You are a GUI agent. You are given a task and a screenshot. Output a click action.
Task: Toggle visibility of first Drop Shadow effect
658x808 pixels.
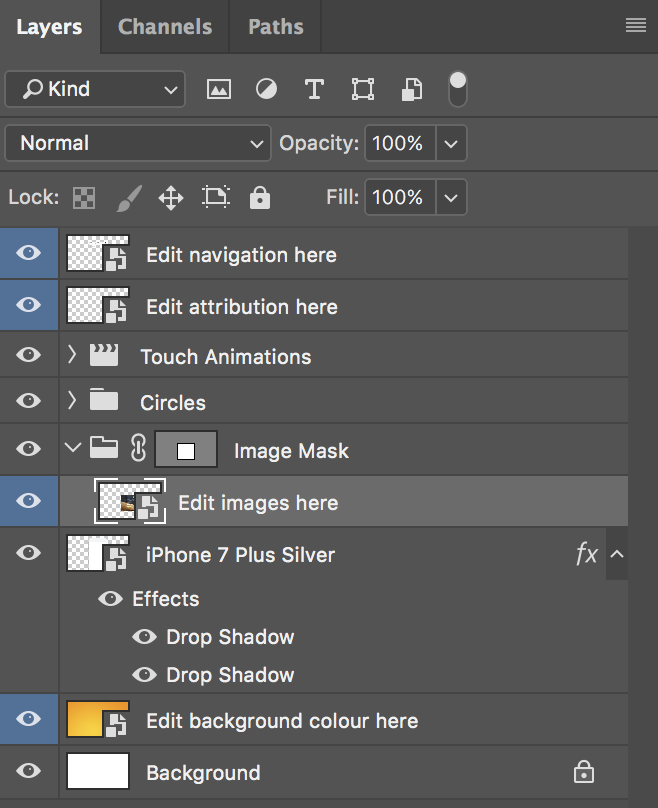tap(145, 637)
